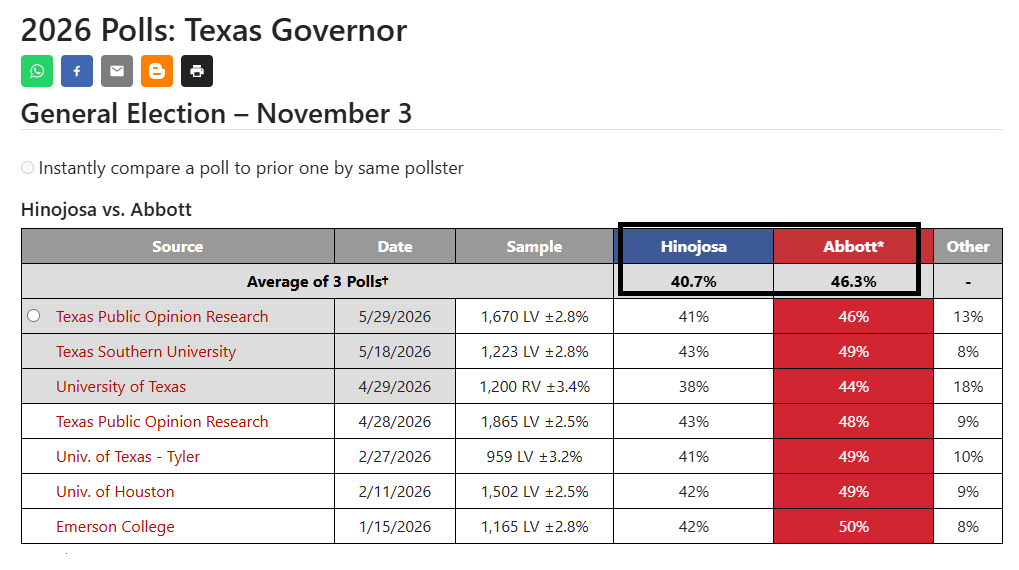Click the Date column header
Viewport: 1019px width, 570px height.
click(x=395, y=246)
